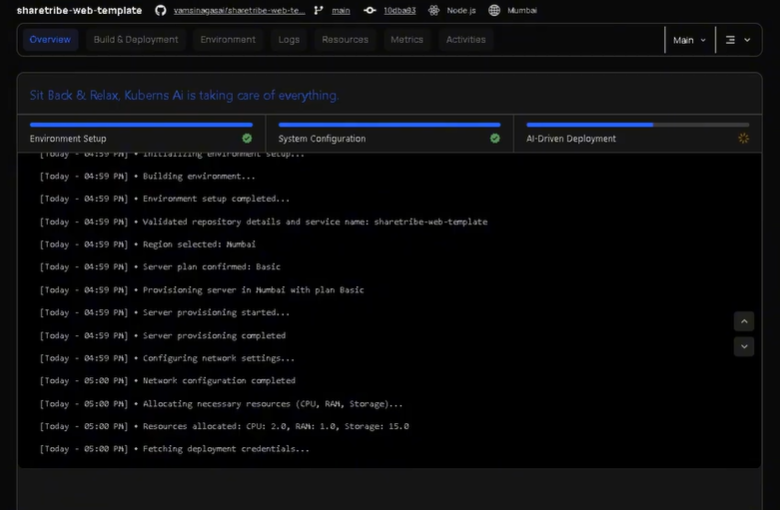Click the AI-Driven Deployment loading spinner

(744, 139)
